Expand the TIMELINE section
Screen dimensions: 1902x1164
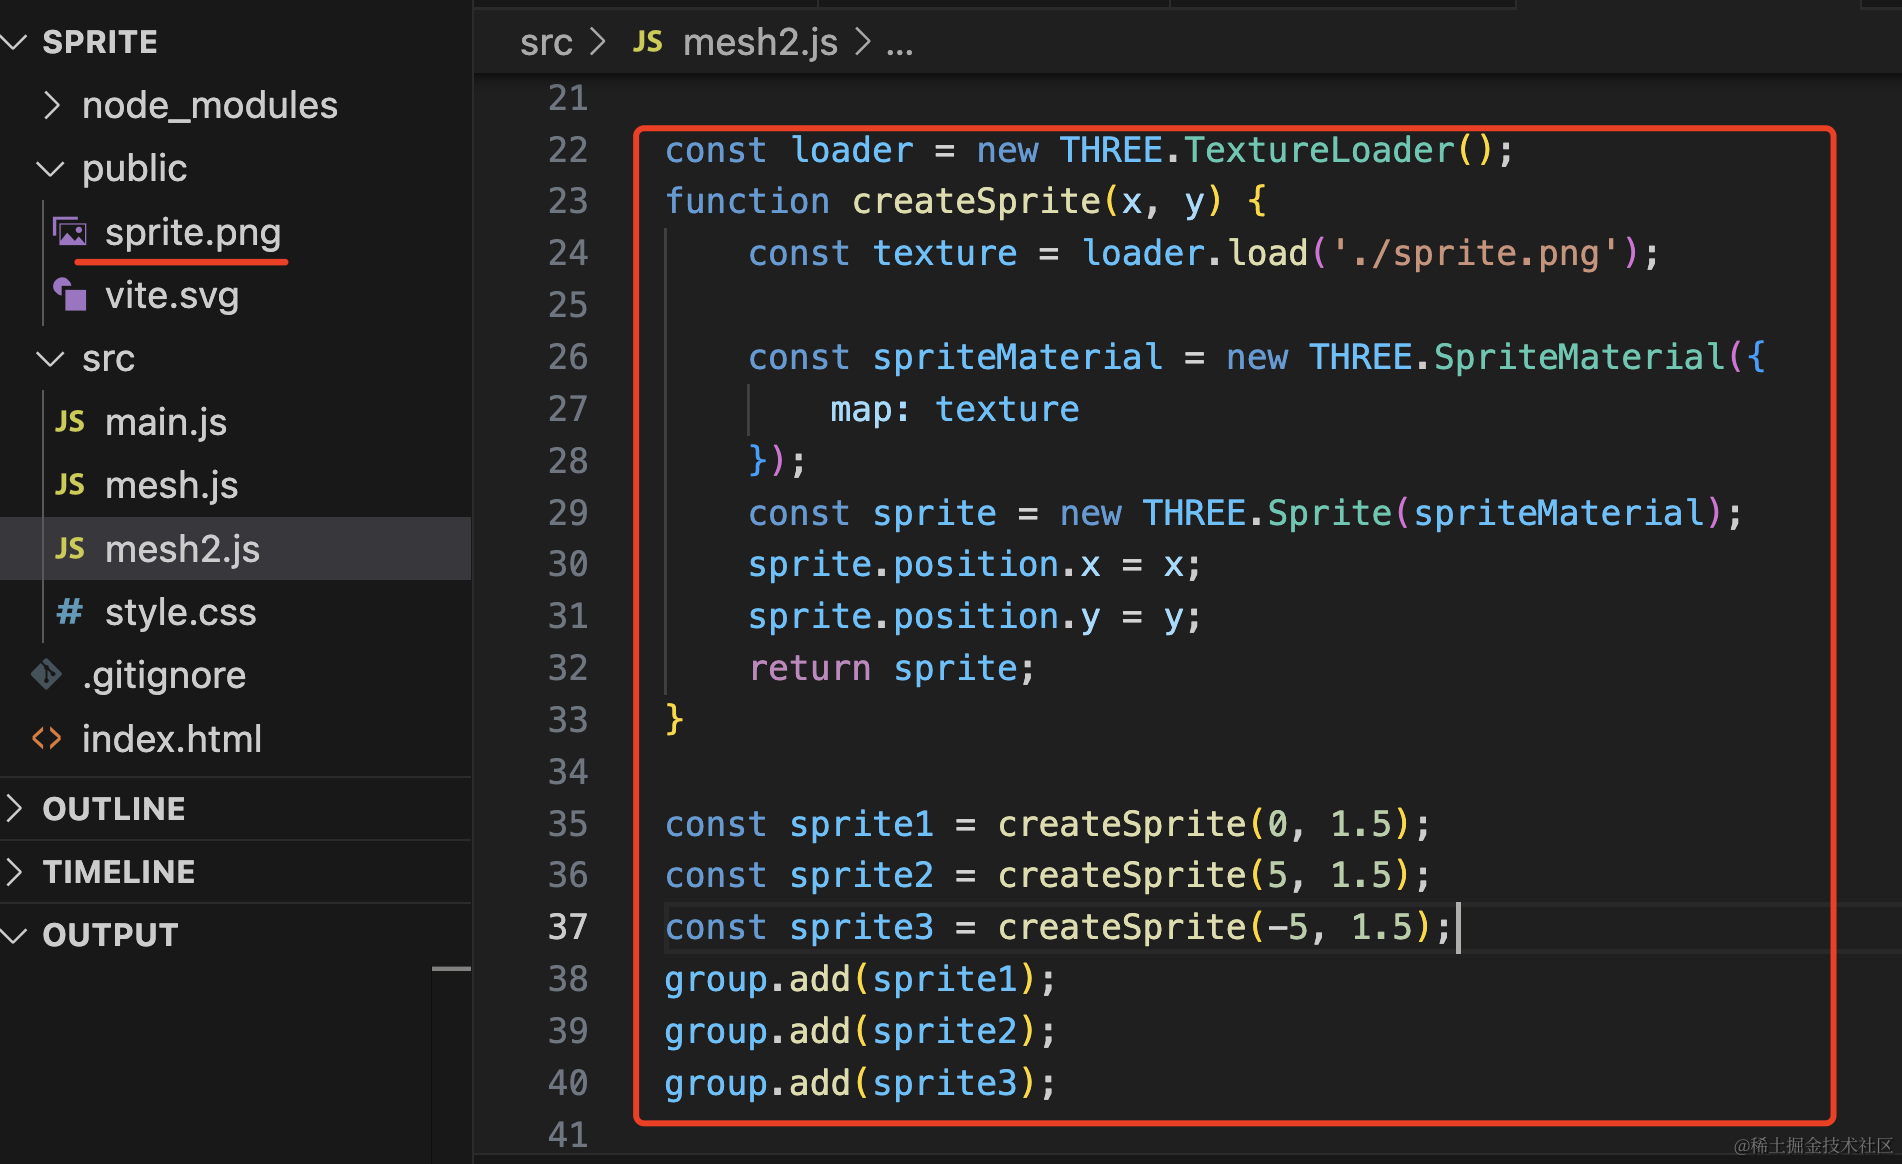click(x=14, y=871)
